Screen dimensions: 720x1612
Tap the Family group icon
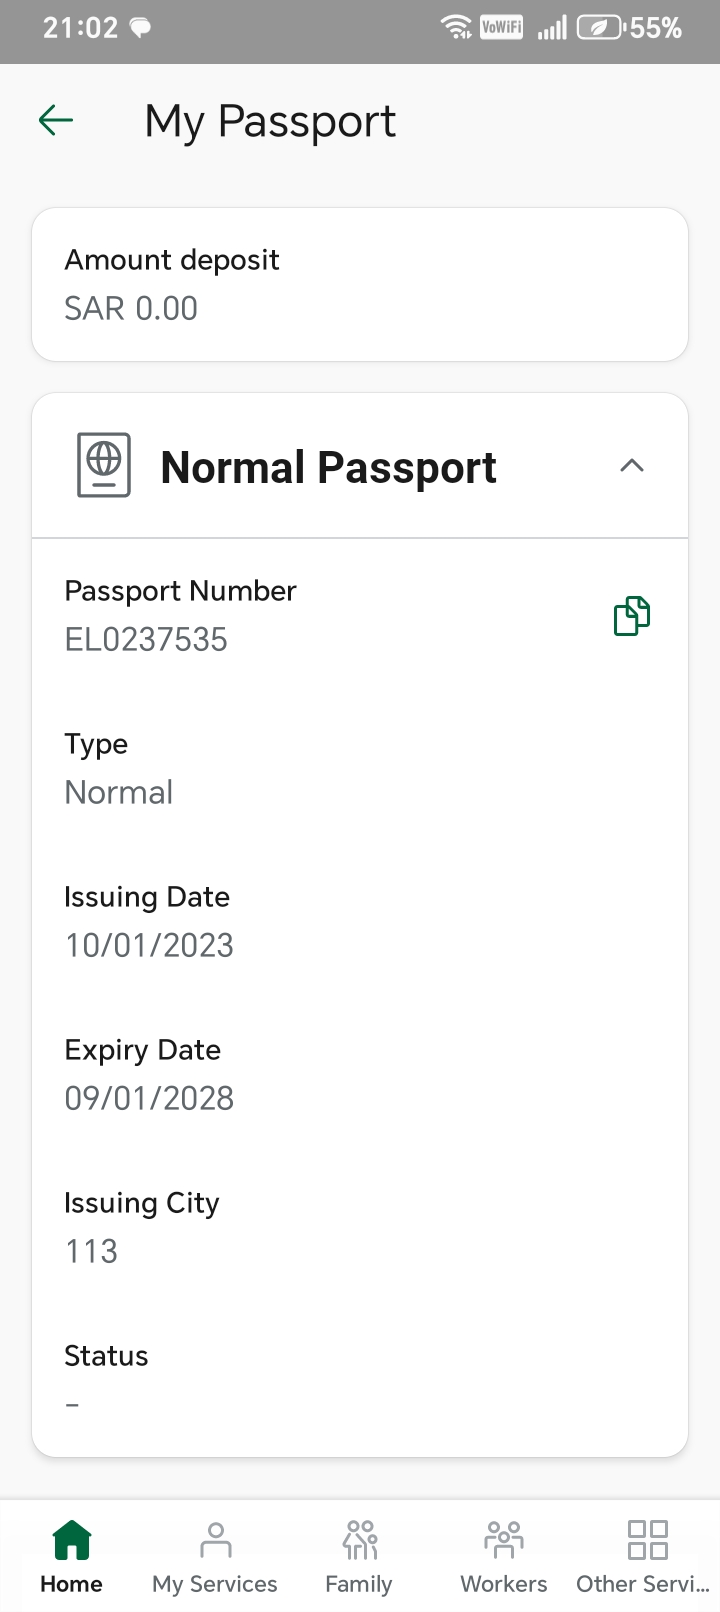[359, 1541]
